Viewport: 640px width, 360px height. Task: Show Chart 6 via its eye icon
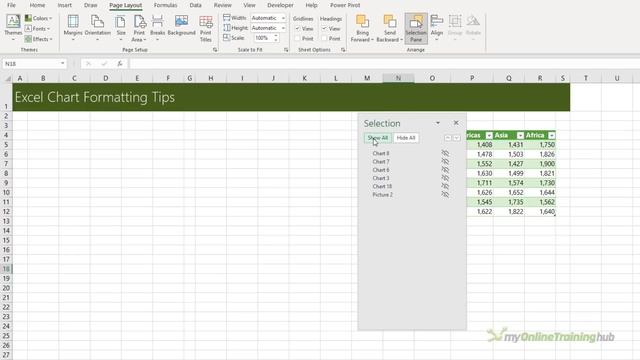(445, 170)
